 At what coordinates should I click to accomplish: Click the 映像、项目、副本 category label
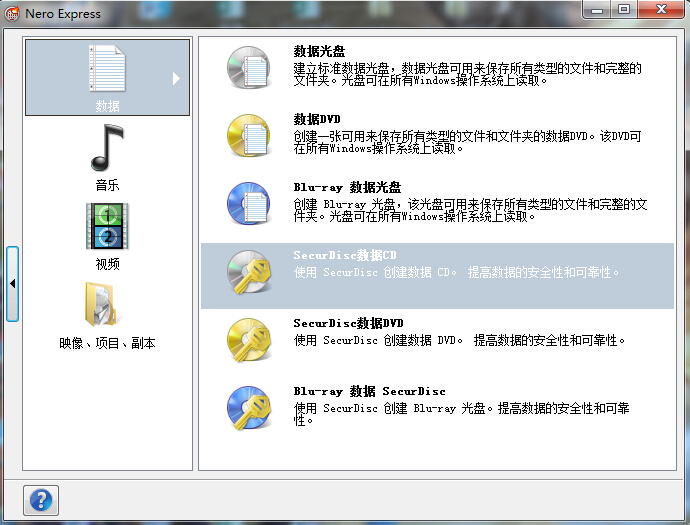click(107, 343)
